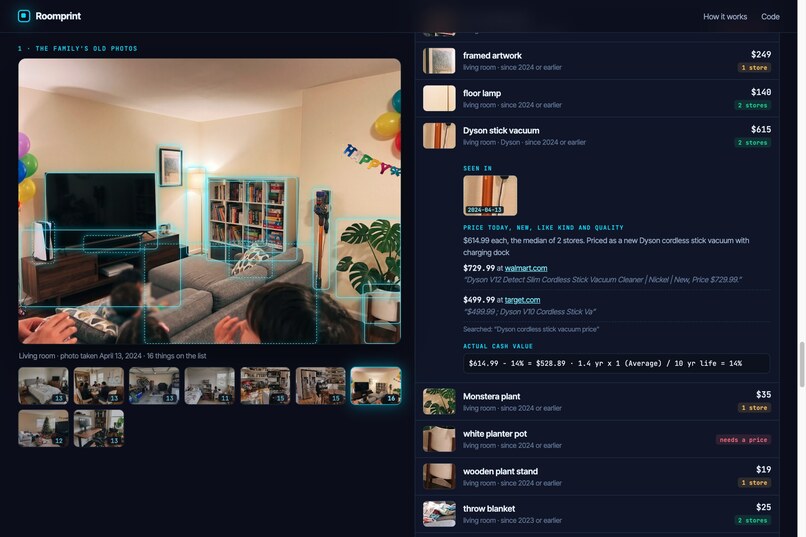Screen dimensions: 806x537
Task: Open the walmart.com price source link
Action: click(x=526, y=268)
